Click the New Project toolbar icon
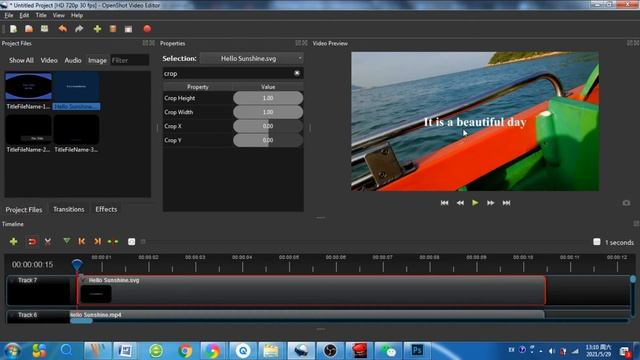The width and height of the screenshot is (640, 360). pos(13,29)
